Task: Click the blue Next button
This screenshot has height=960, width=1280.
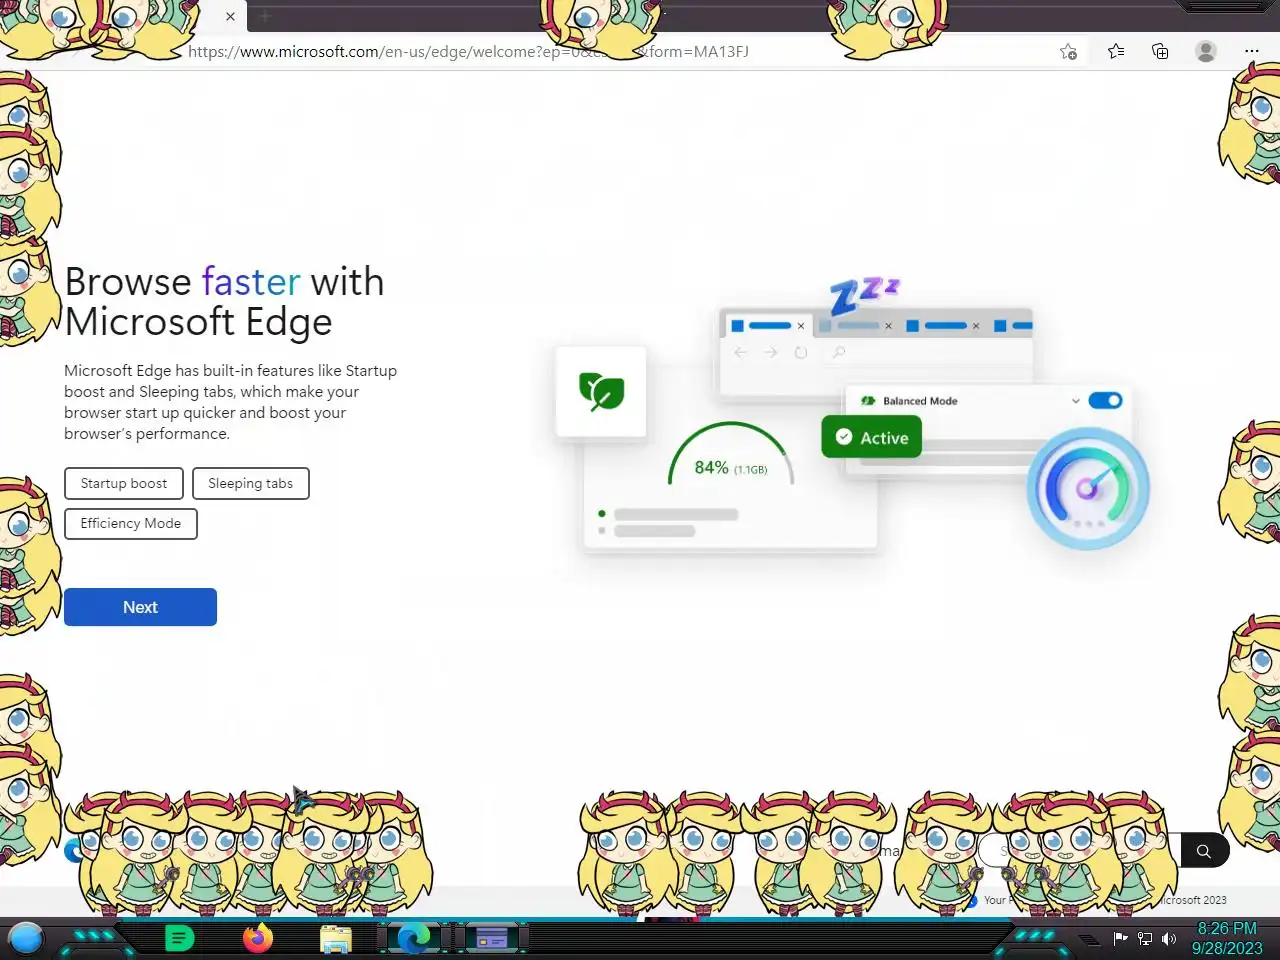Action: pyautogui.click(x=140, y=607)
